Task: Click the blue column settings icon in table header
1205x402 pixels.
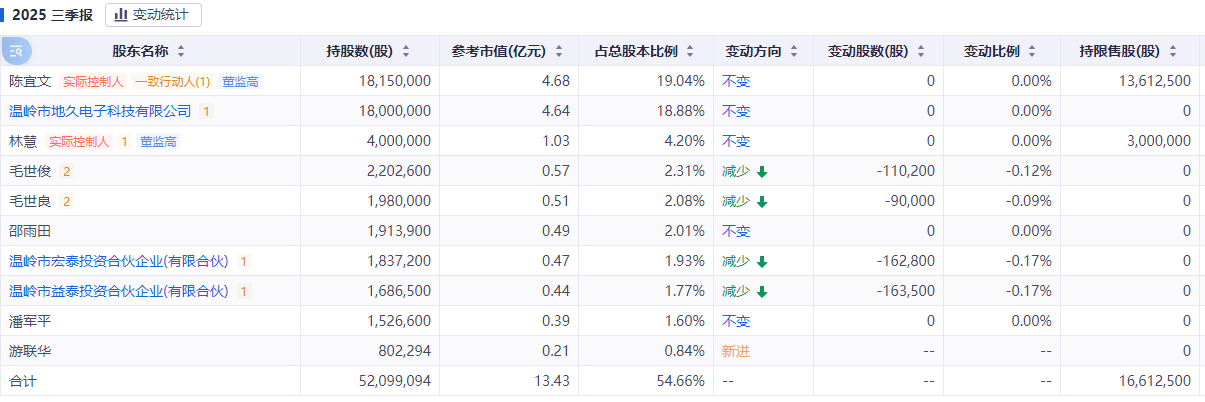Action: (17, 50)
